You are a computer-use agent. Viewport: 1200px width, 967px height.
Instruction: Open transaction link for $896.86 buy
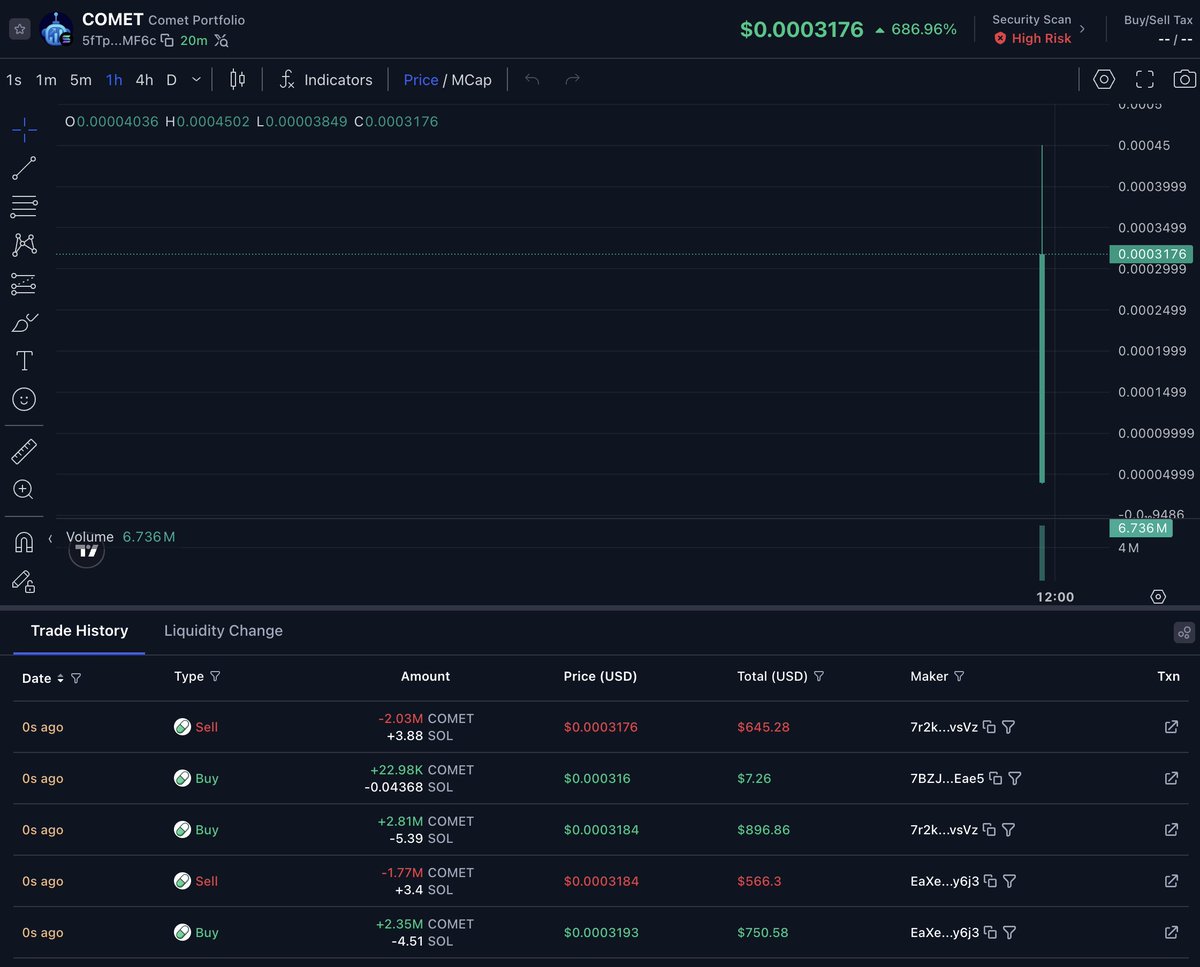coord(1171,829)
